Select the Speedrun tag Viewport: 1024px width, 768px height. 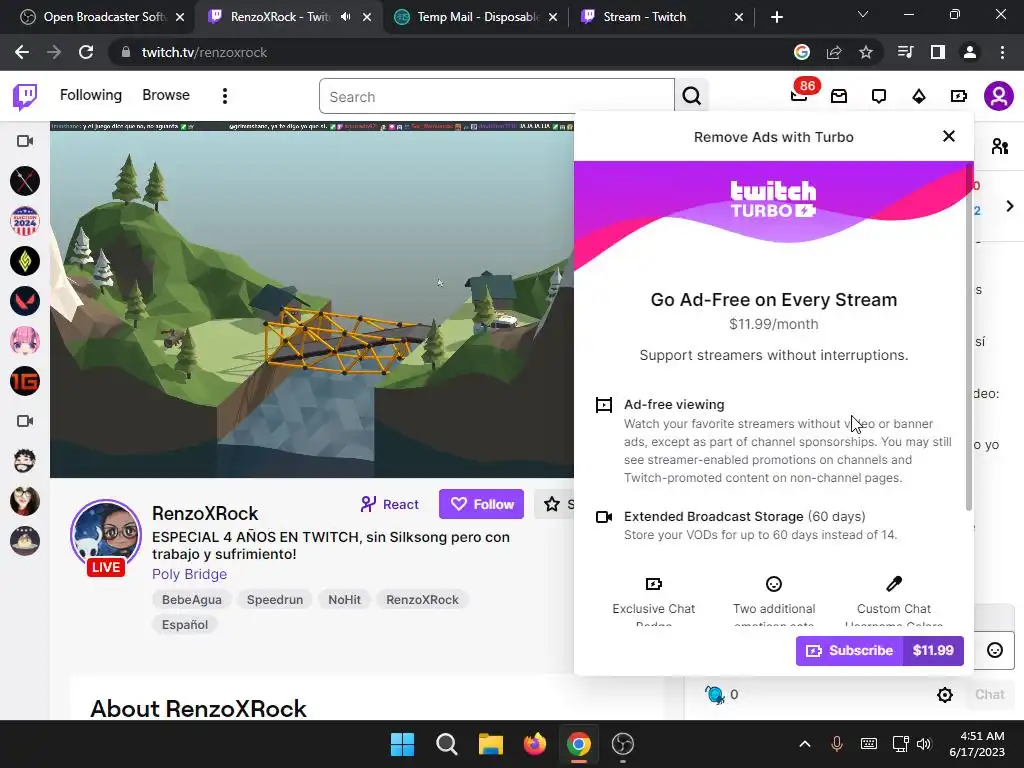click(x=274, y=600)
